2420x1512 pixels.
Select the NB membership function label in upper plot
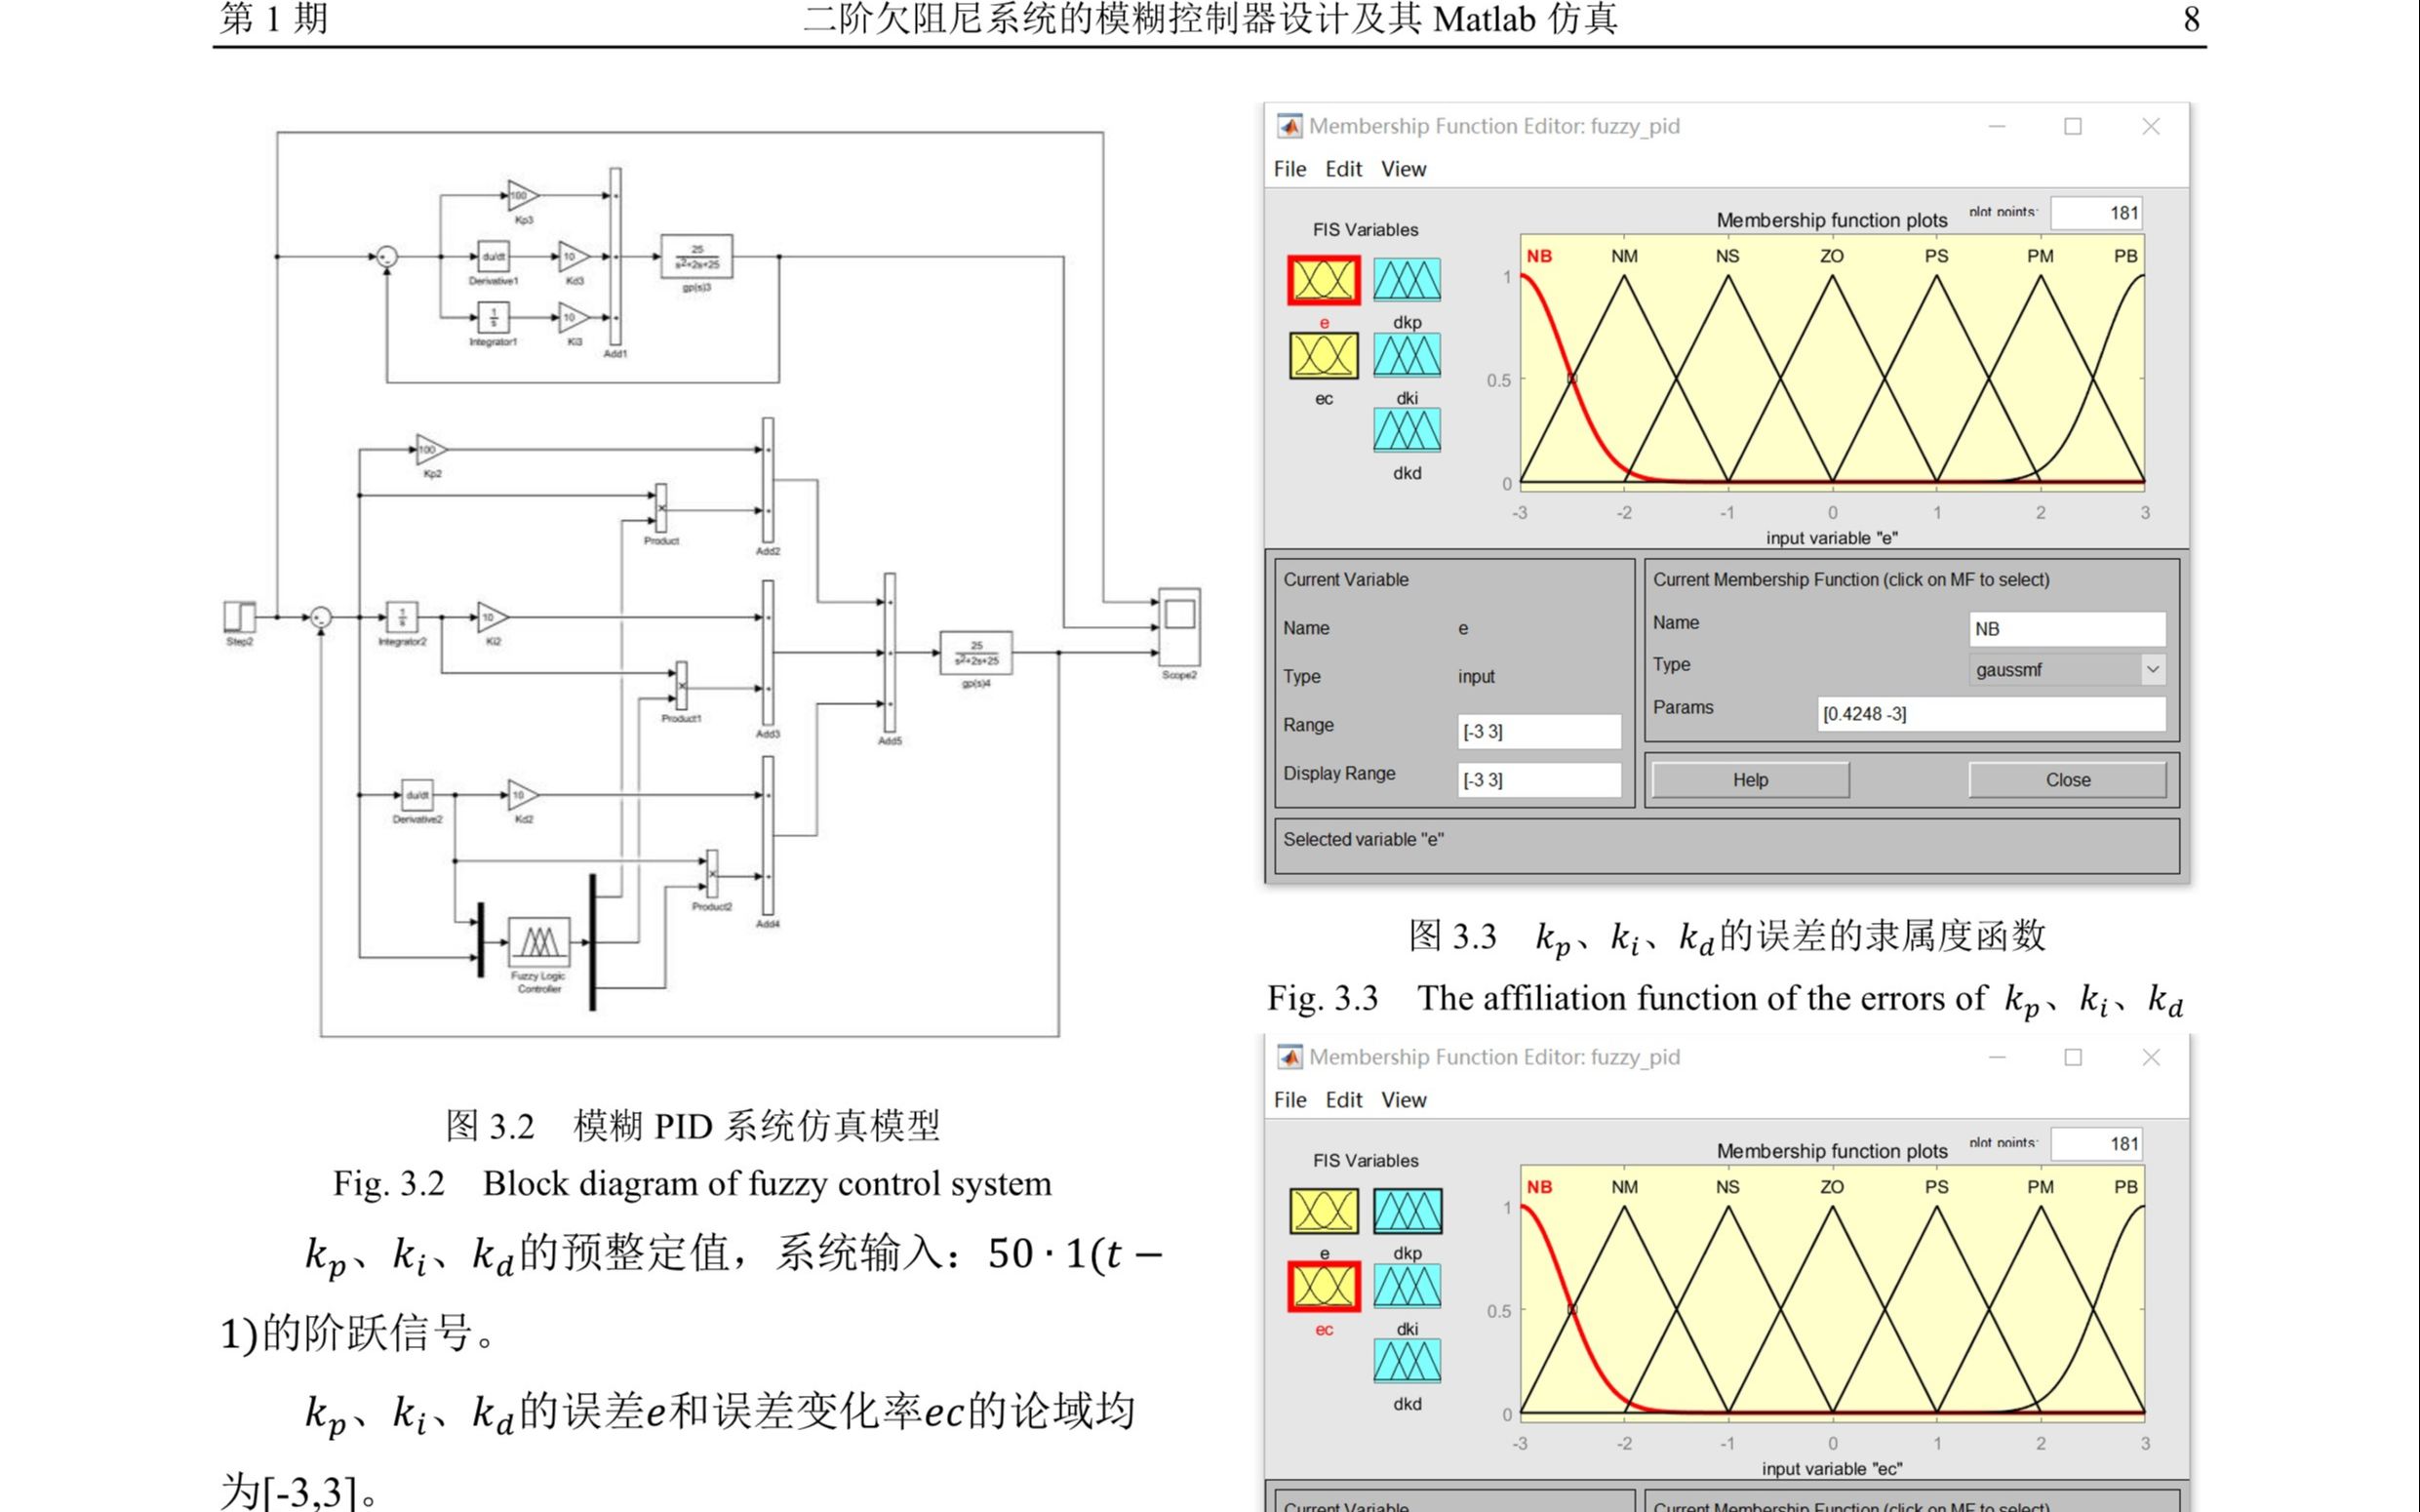1539,256
